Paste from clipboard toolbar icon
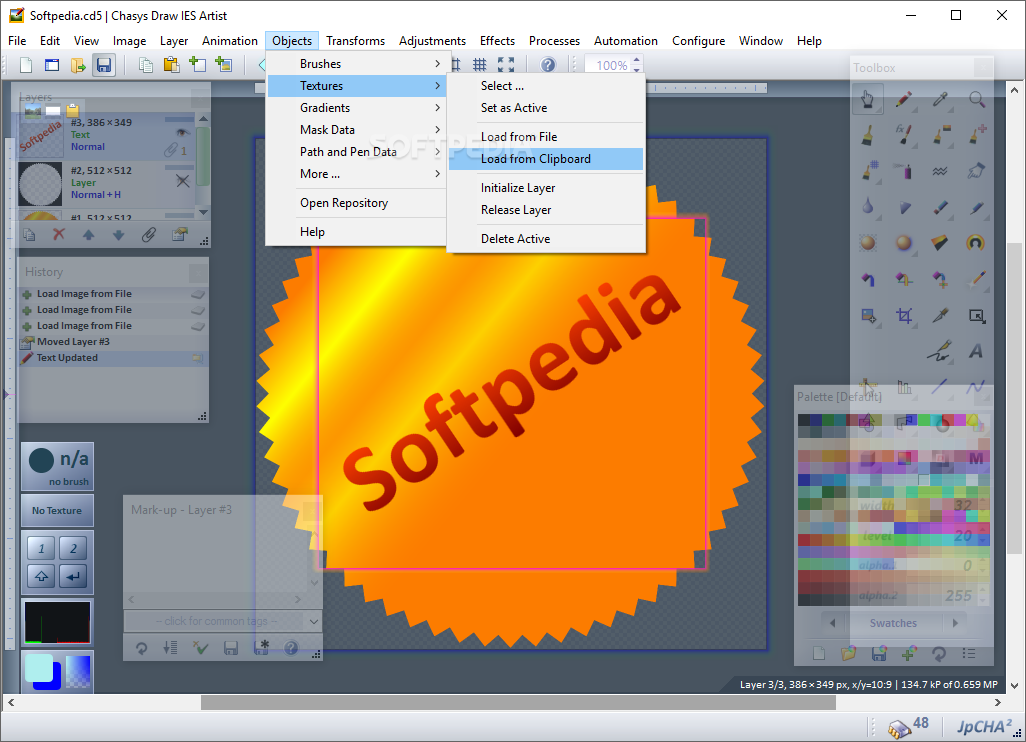This screenshot has width=1026, height=742. coord(171,65)
